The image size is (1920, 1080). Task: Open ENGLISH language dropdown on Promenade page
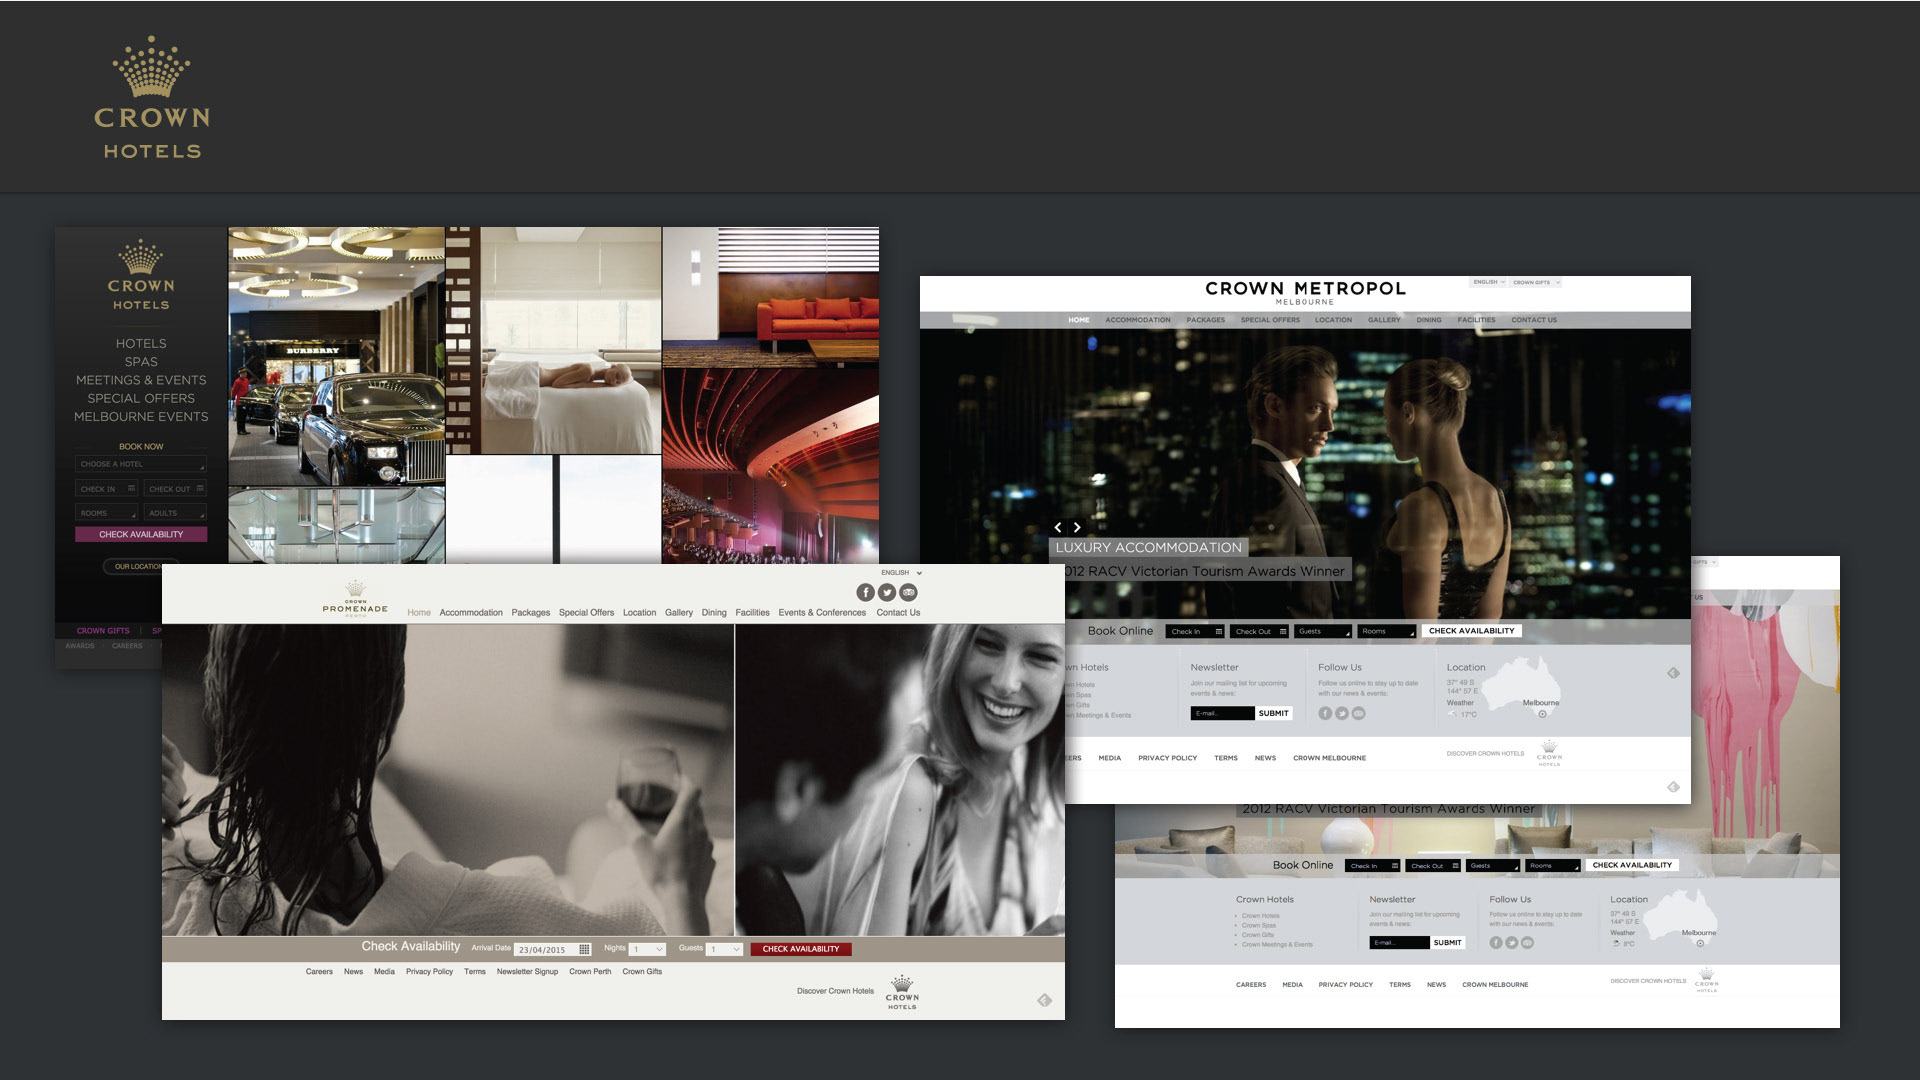pyautogui.click(x=901, y=573)
